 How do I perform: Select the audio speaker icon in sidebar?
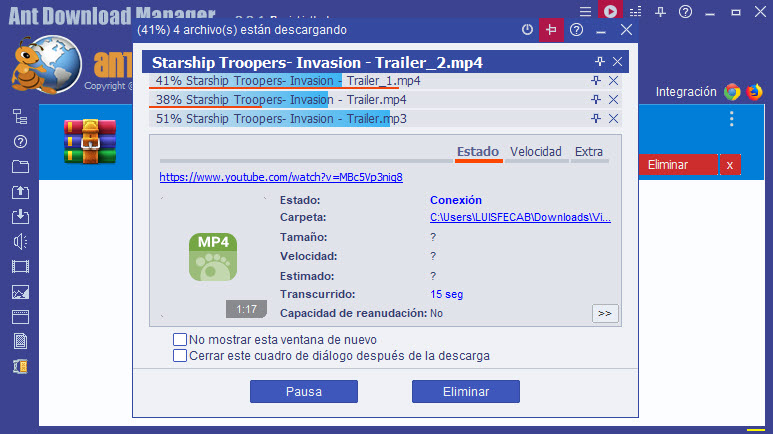(20, 242)
